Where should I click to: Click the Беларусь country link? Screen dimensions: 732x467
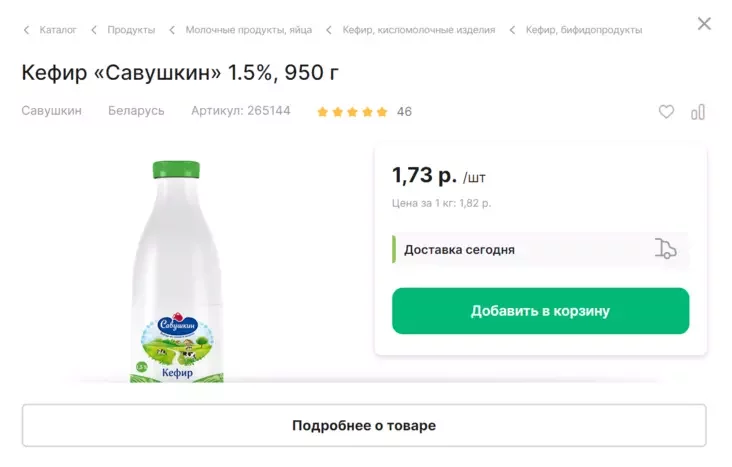[136, 111]
